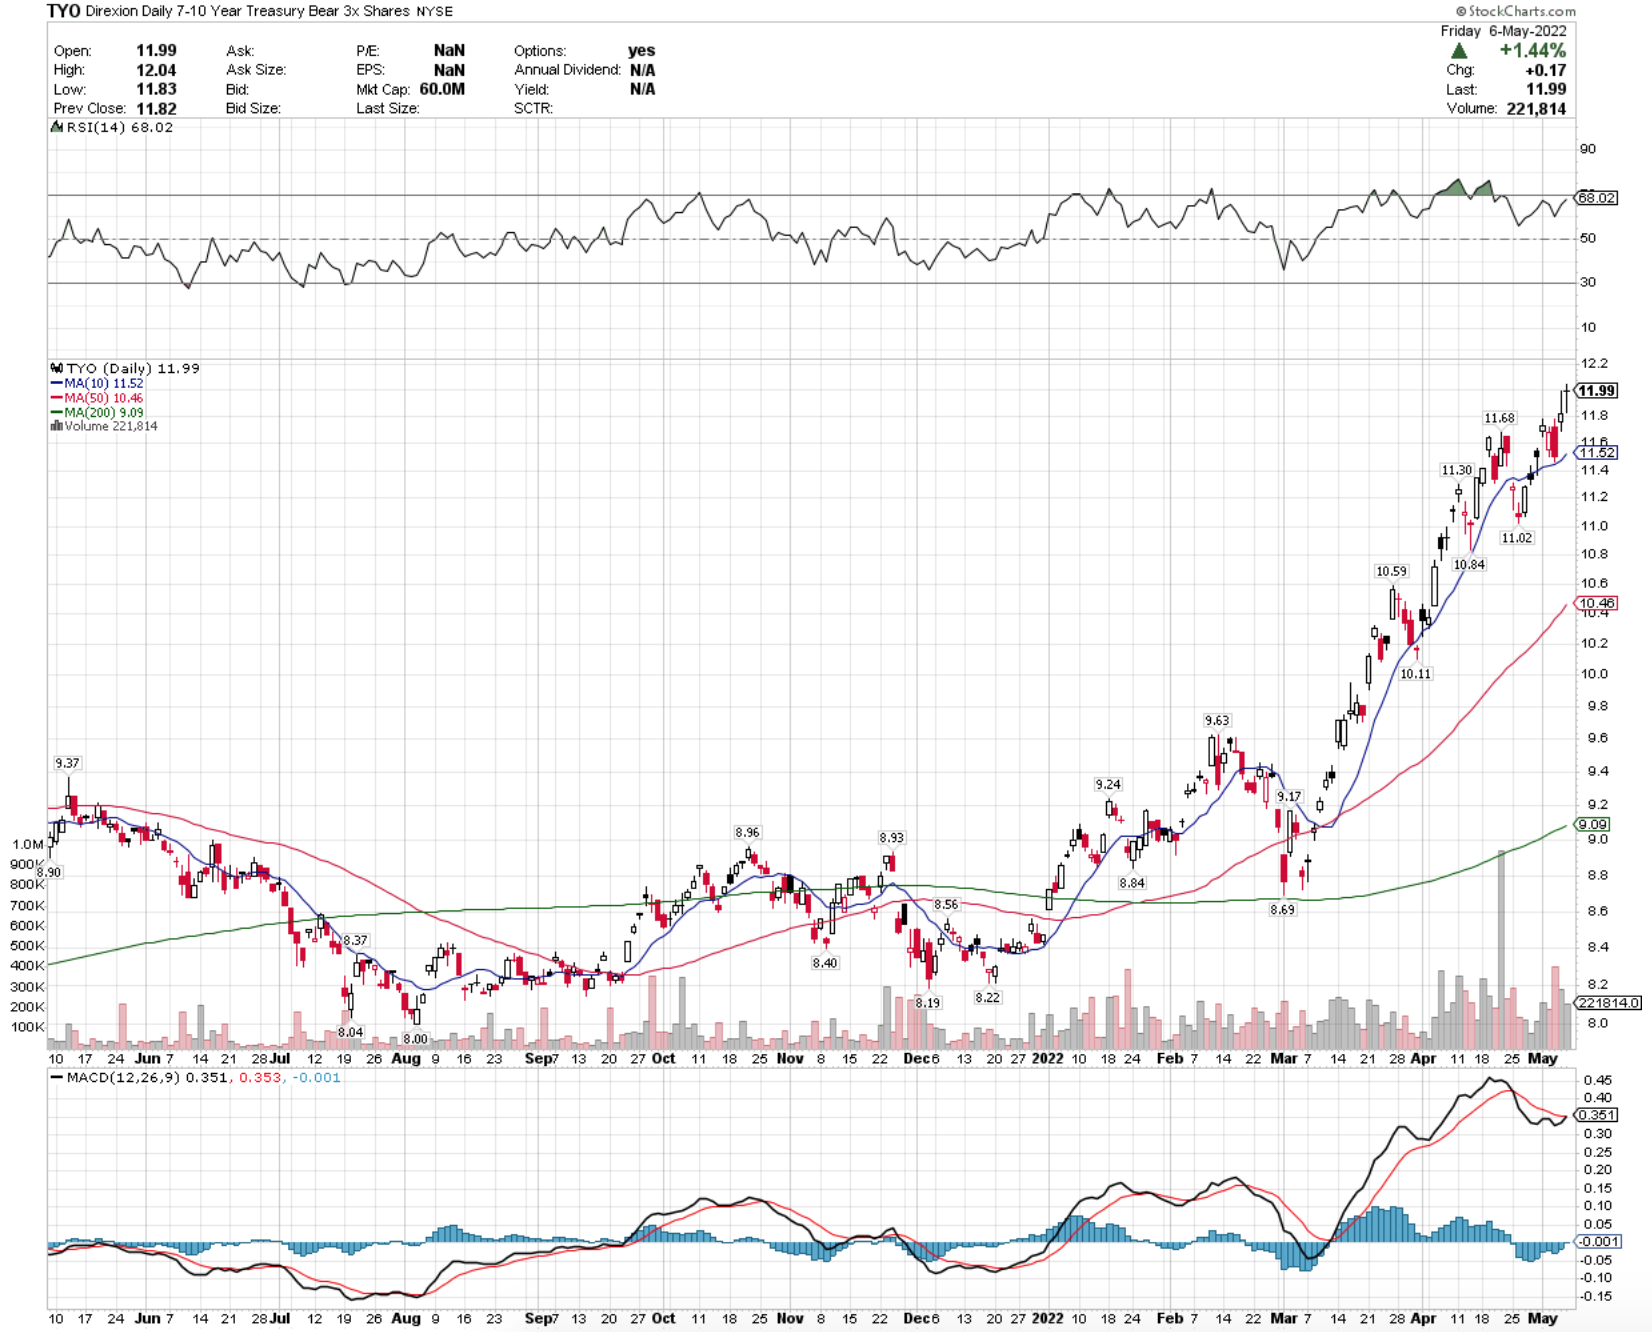Click the MA(200) 9.09 legend text

point(103,412)
